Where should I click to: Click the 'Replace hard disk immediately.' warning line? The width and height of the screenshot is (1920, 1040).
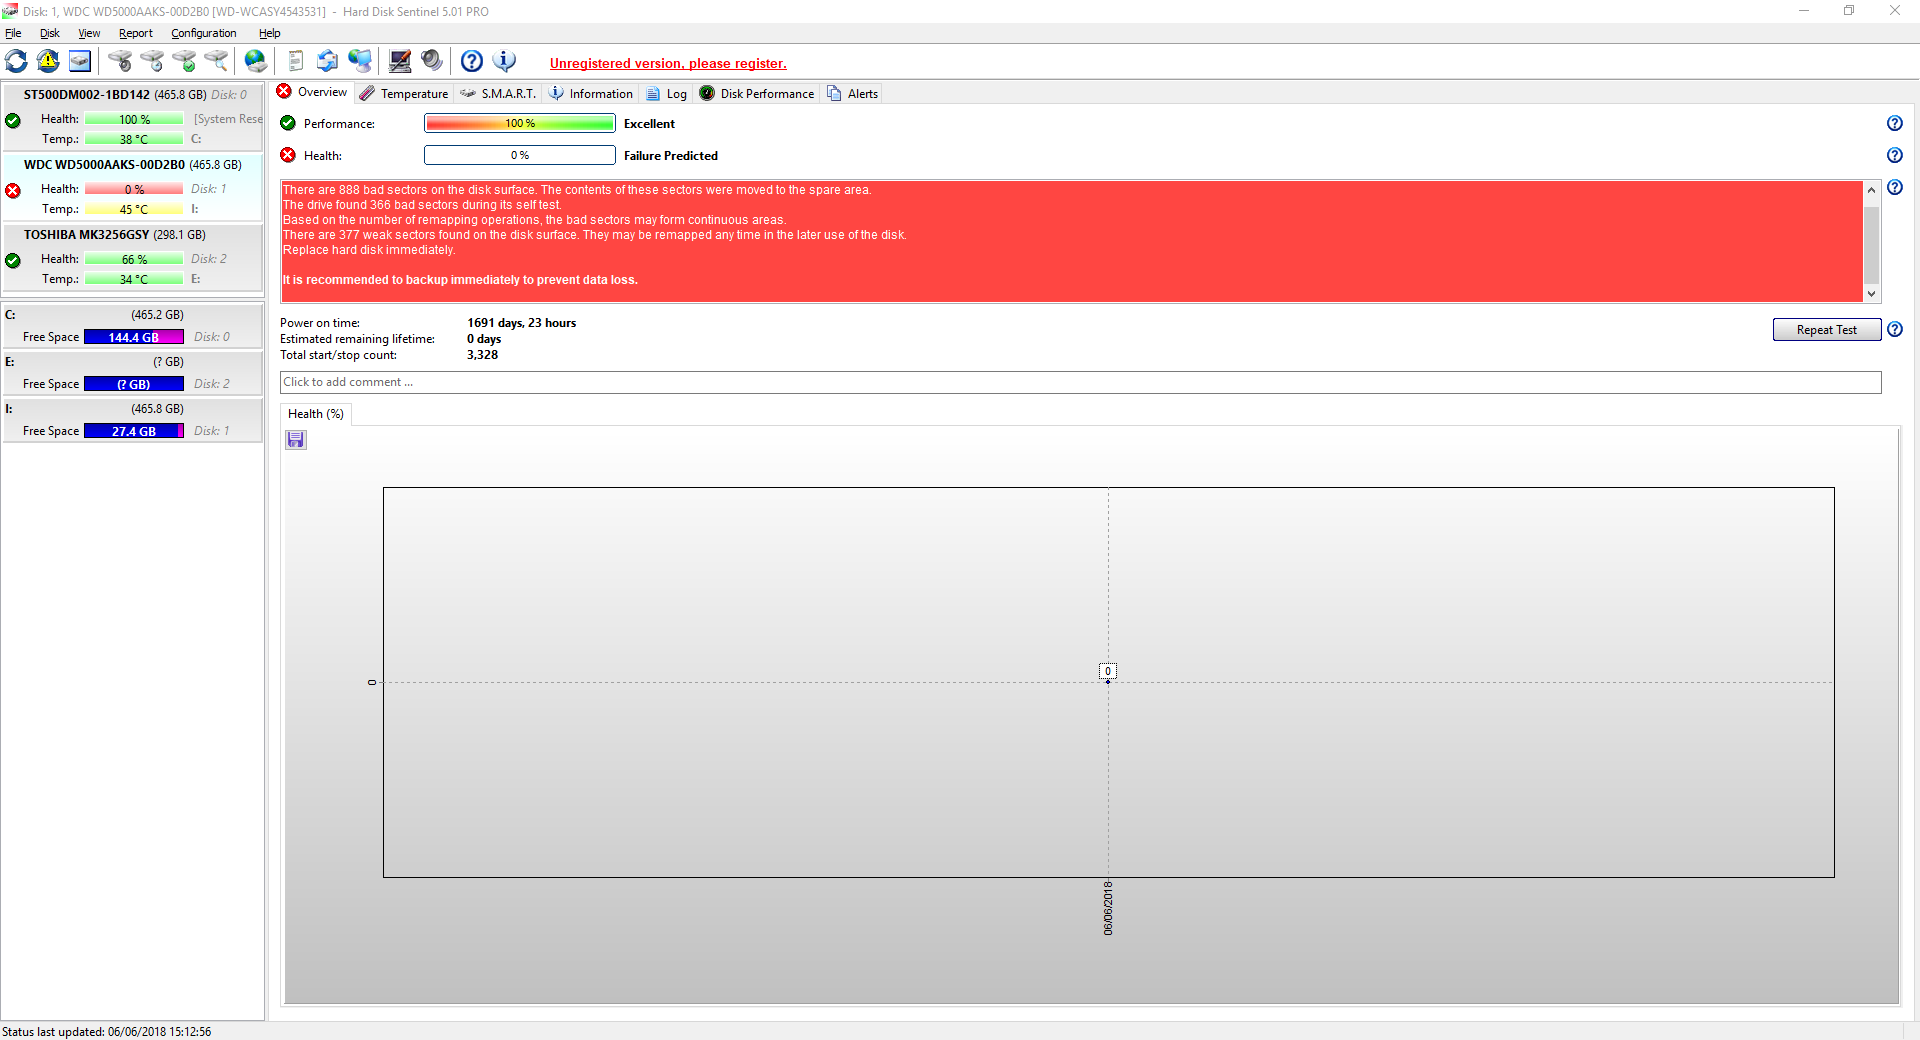click(x=369, y=250)
